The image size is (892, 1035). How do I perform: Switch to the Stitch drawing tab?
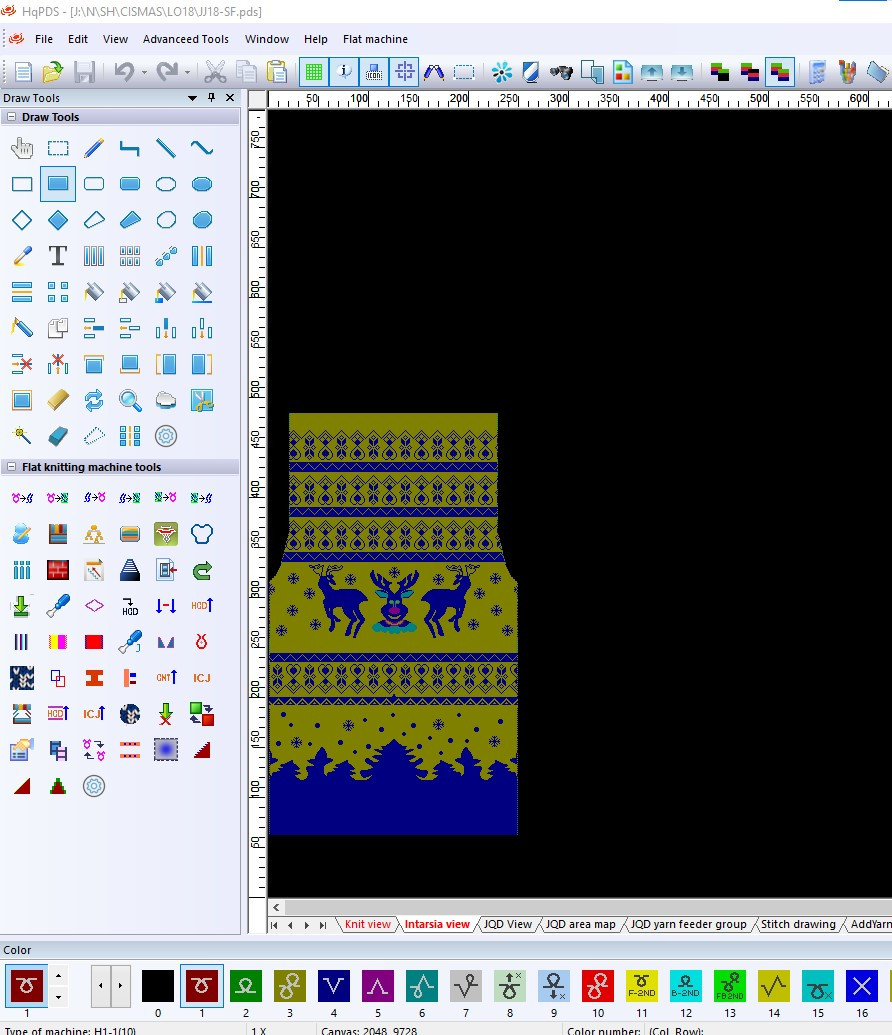(x=798, y=924)
